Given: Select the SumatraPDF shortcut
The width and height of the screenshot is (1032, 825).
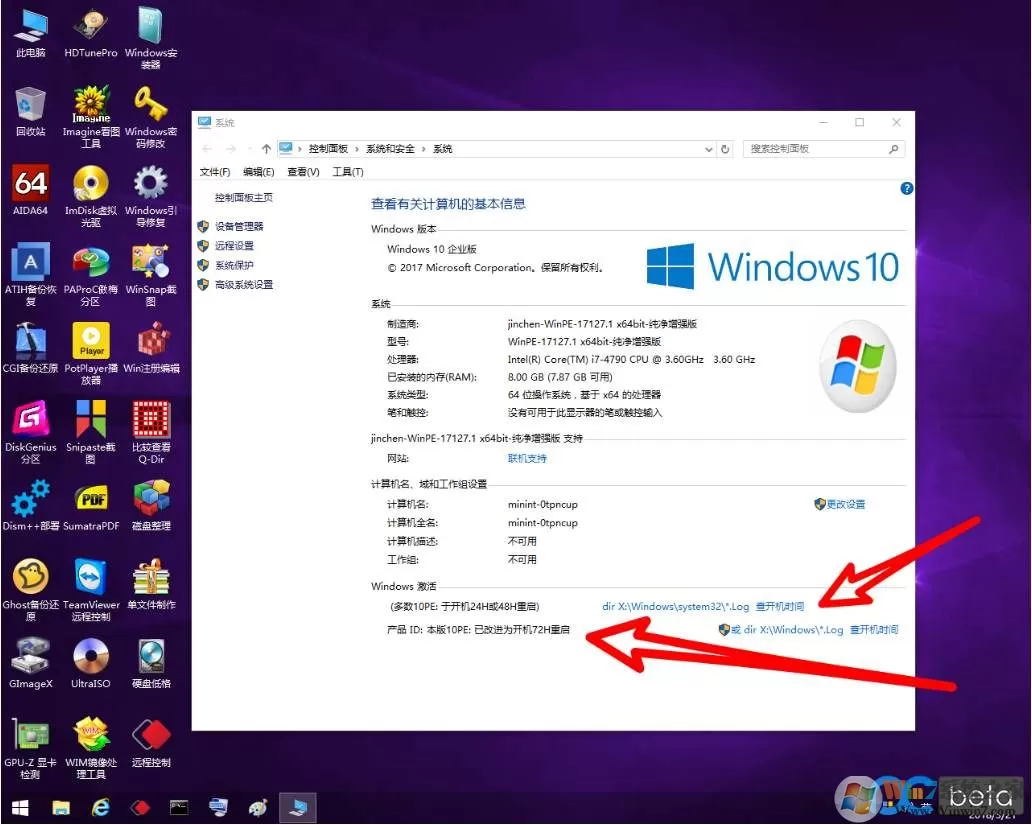Looking at the screenshot, I should (x=91, y=506).
